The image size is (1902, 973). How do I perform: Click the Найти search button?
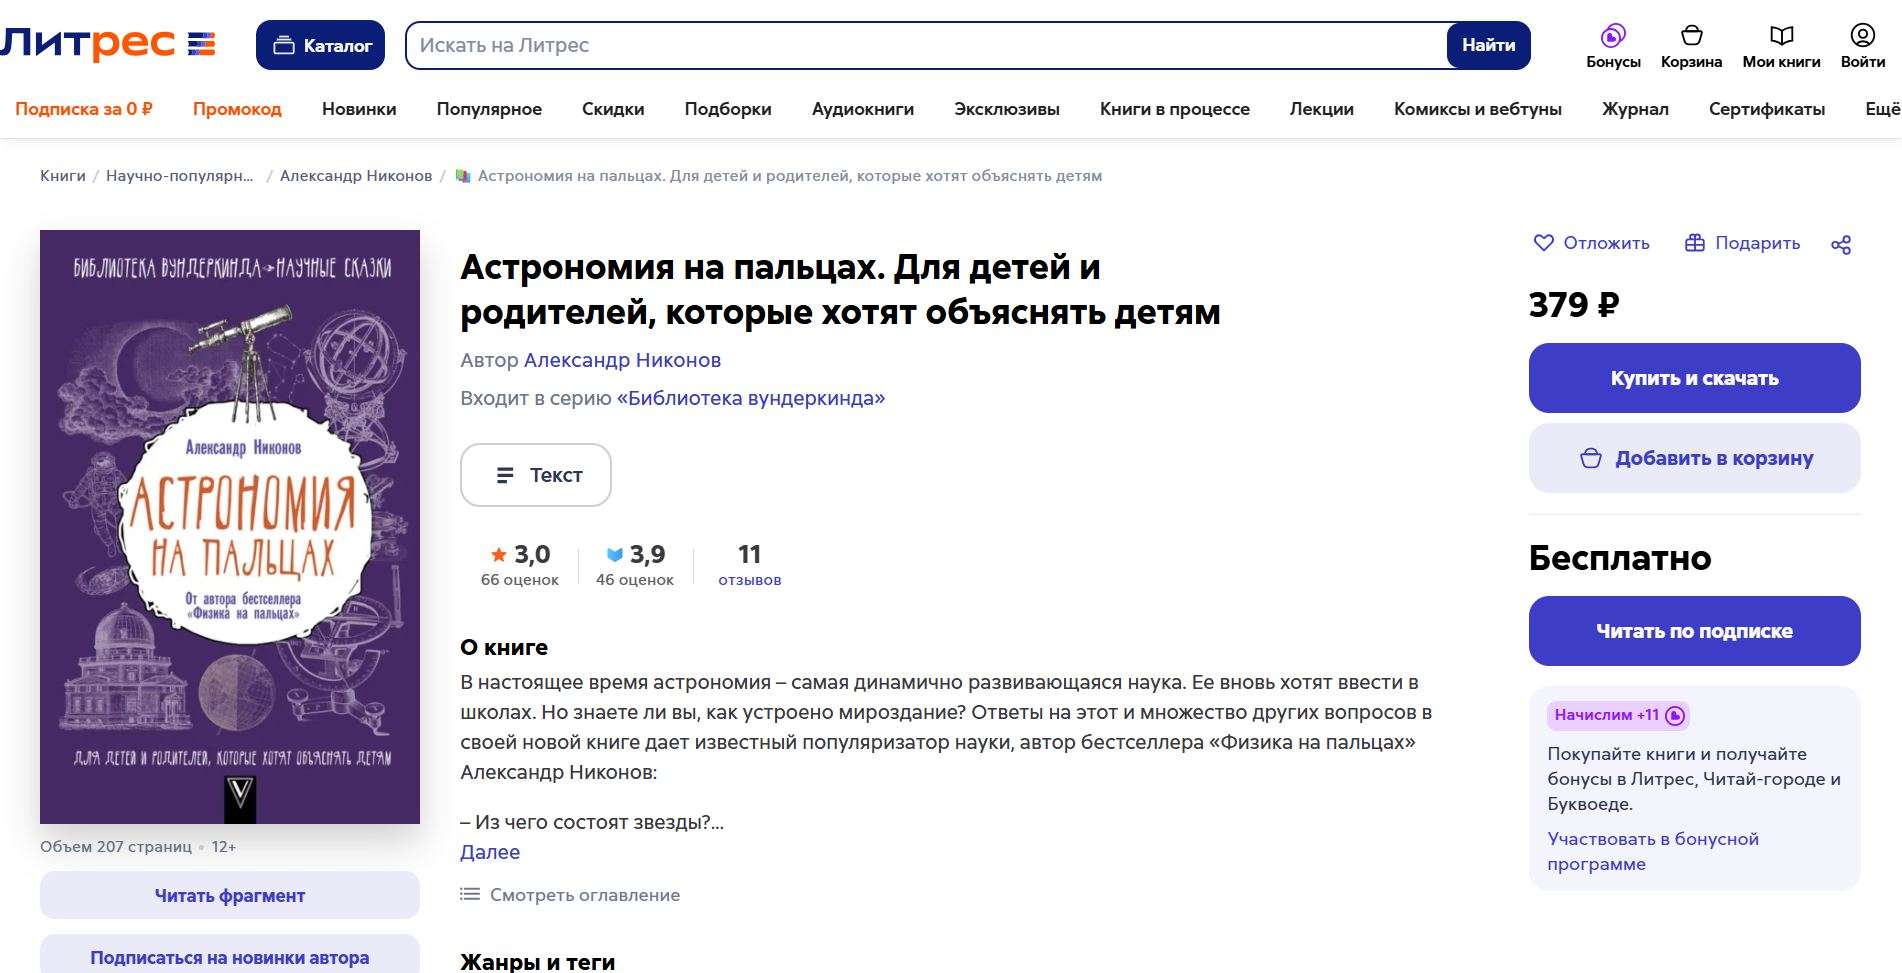(x=1488, y=45)
